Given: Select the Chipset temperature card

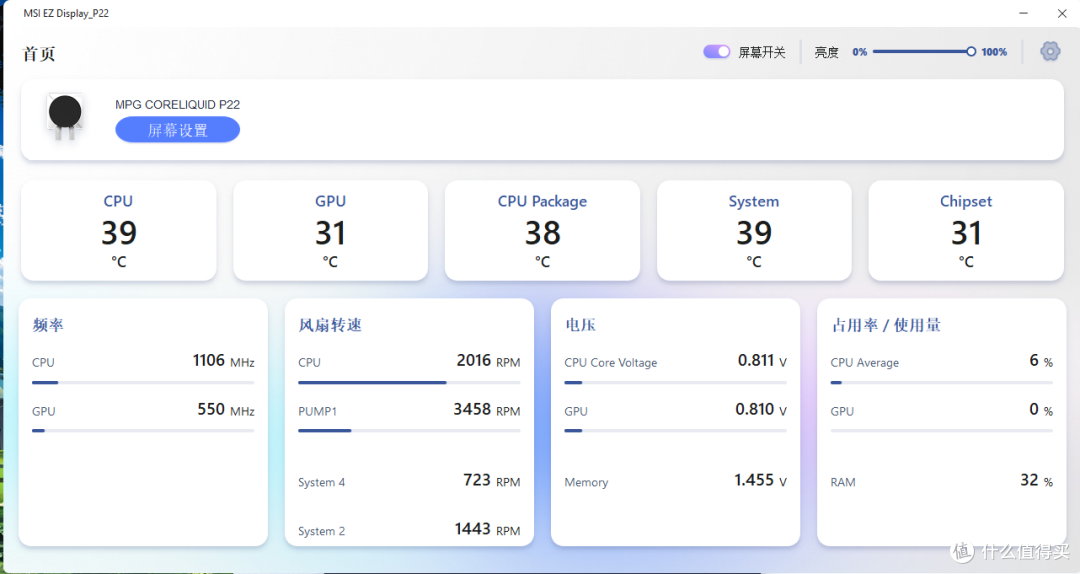Looking at the screenshot, I should point(966,230).
